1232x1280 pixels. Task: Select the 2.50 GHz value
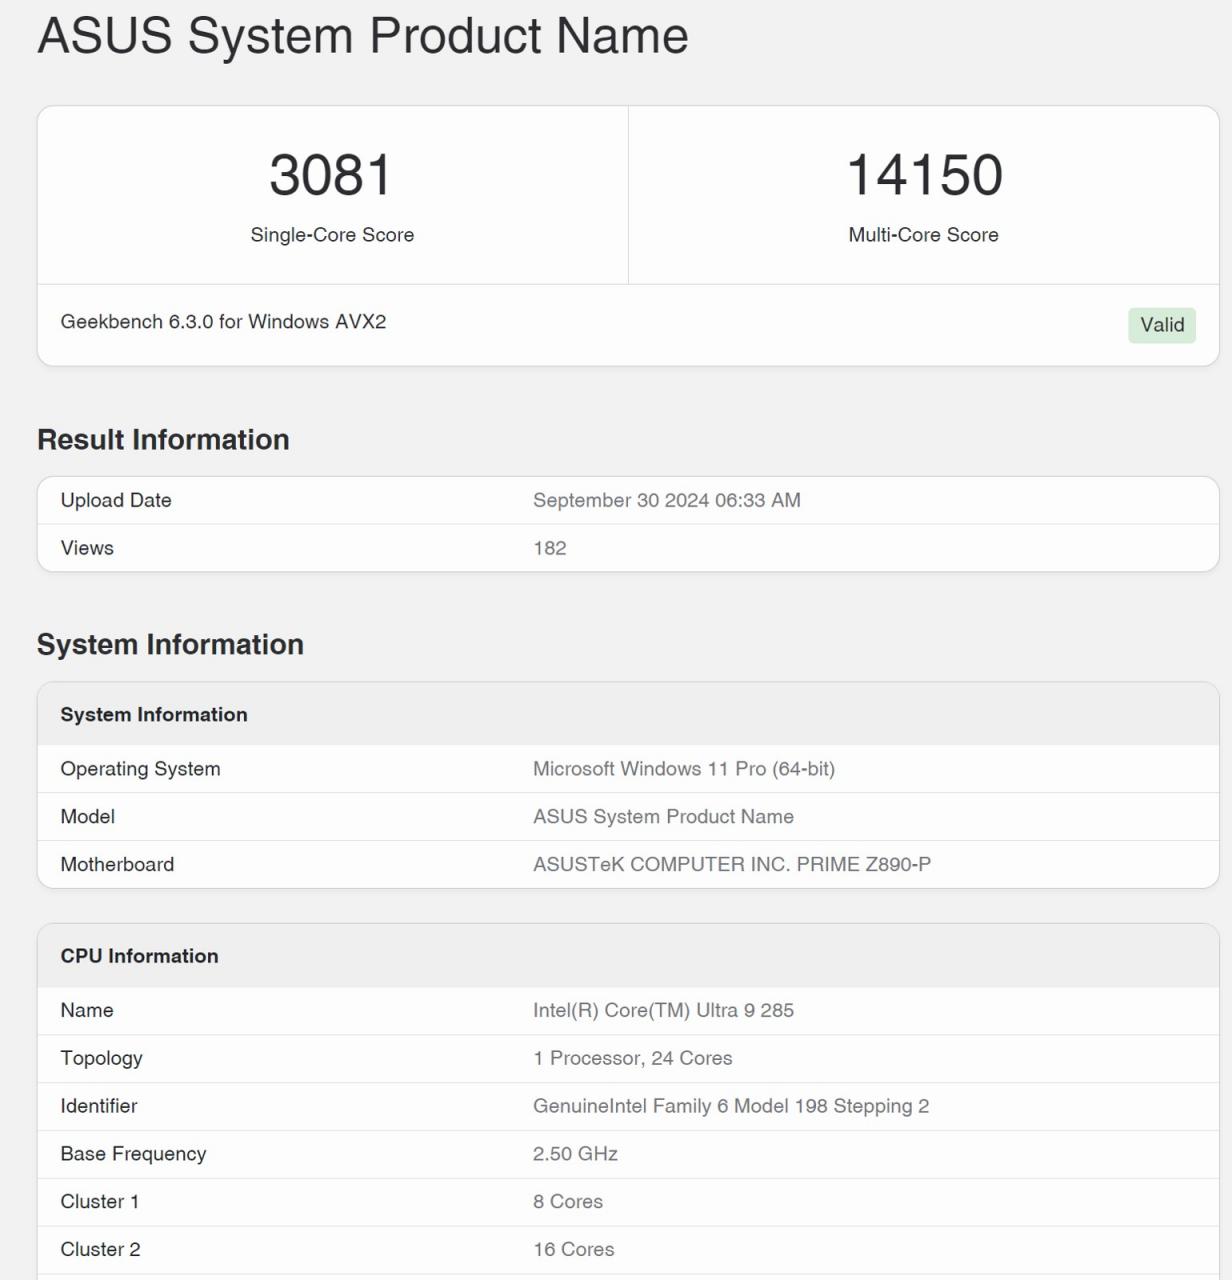(575, 1154)
